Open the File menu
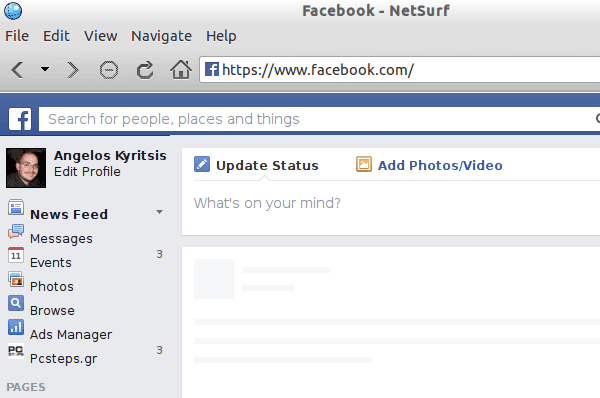The height and width of the screenshot is (398, 600). [17, 36]
